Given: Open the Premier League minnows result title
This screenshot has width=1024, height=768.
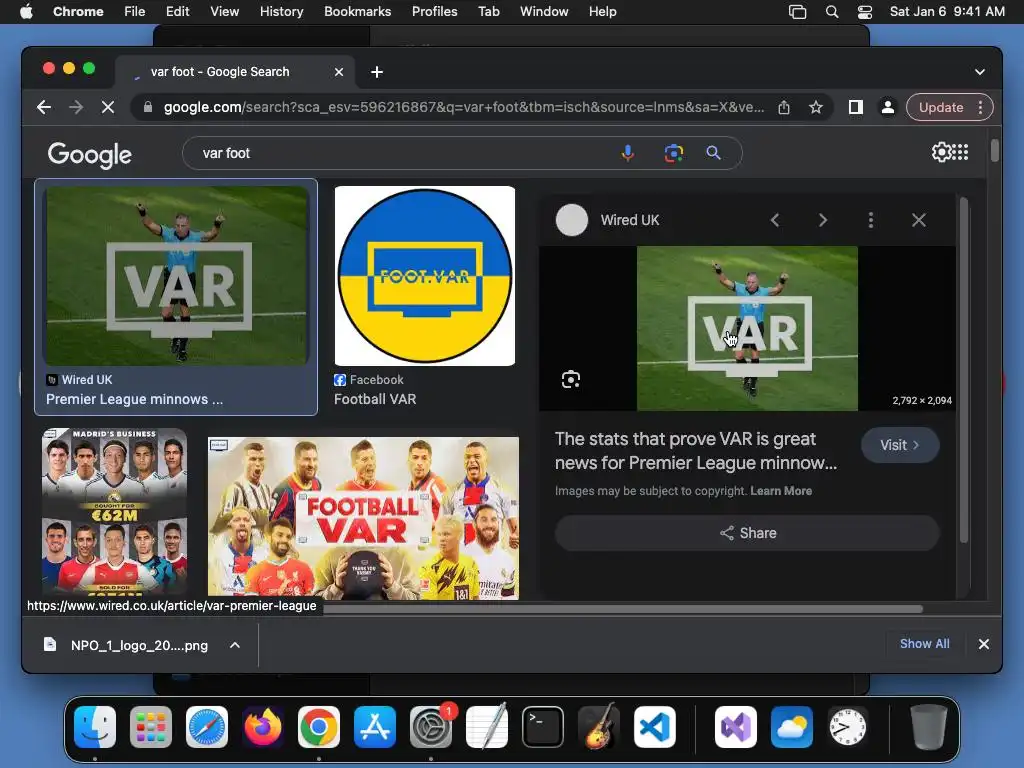Looking at the screenshot, I should click(x=135, y=400).
